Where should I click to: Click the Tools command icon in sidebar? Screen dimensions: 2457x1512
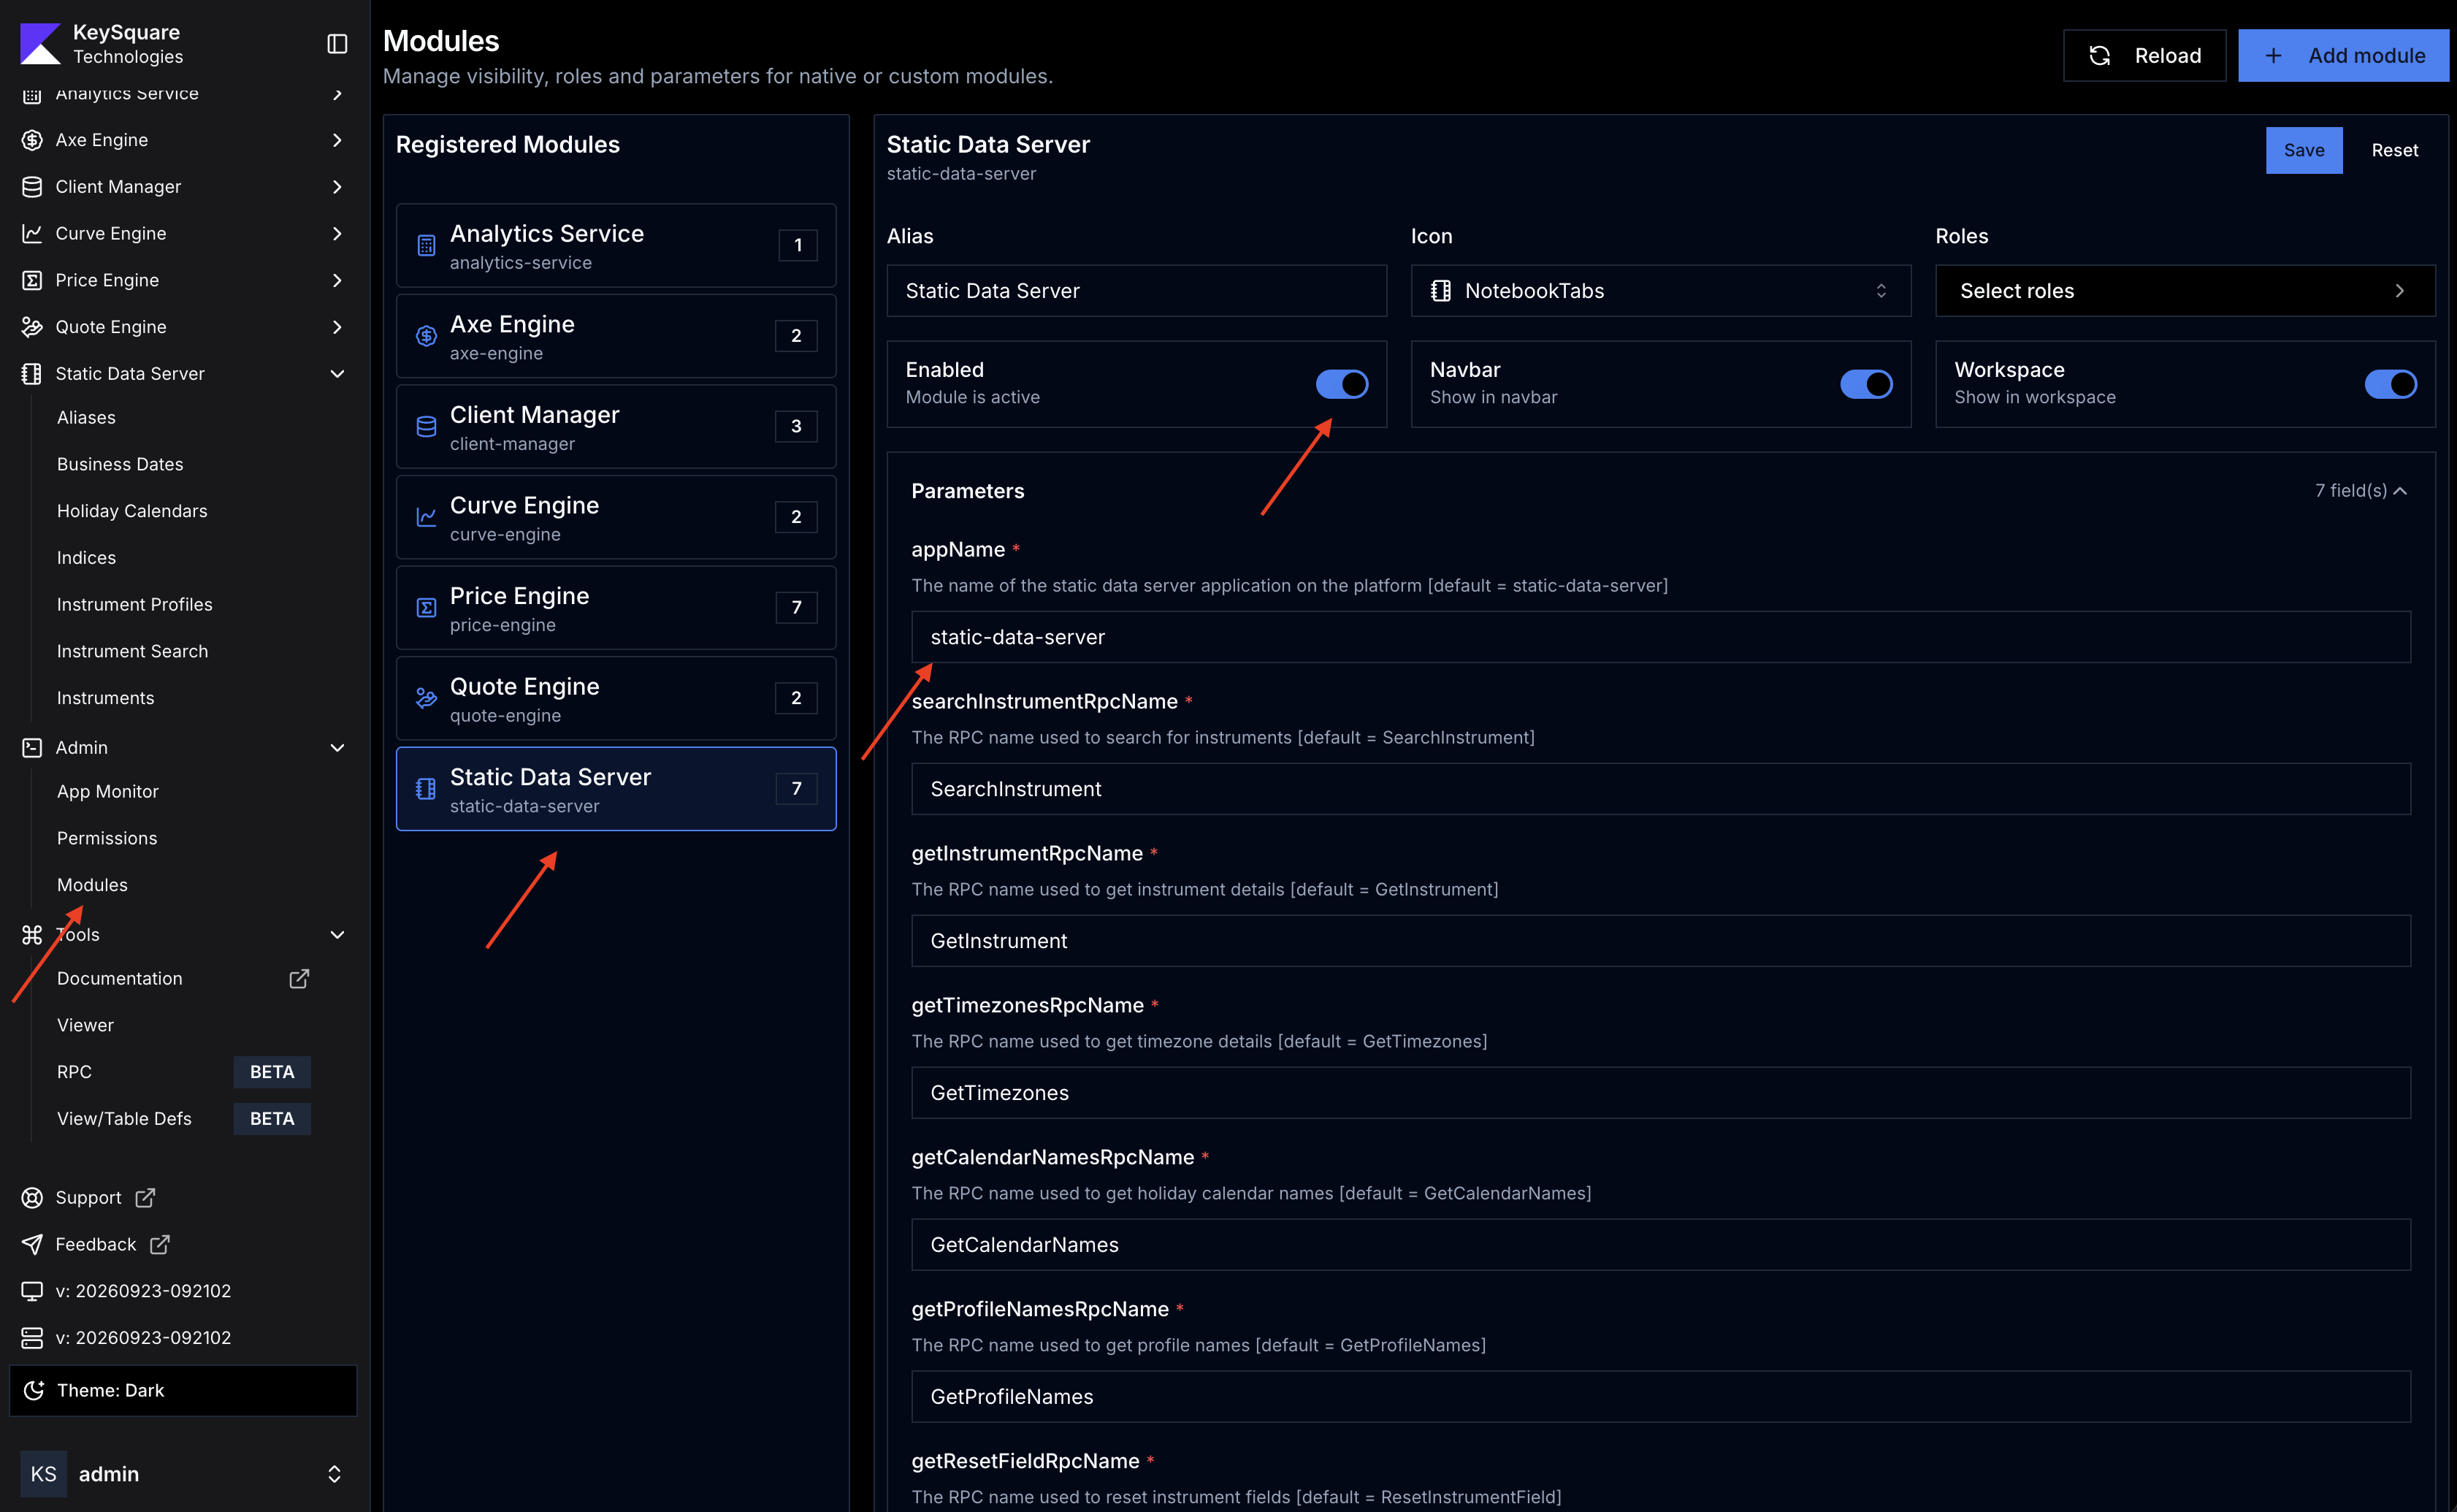(32, 934)
